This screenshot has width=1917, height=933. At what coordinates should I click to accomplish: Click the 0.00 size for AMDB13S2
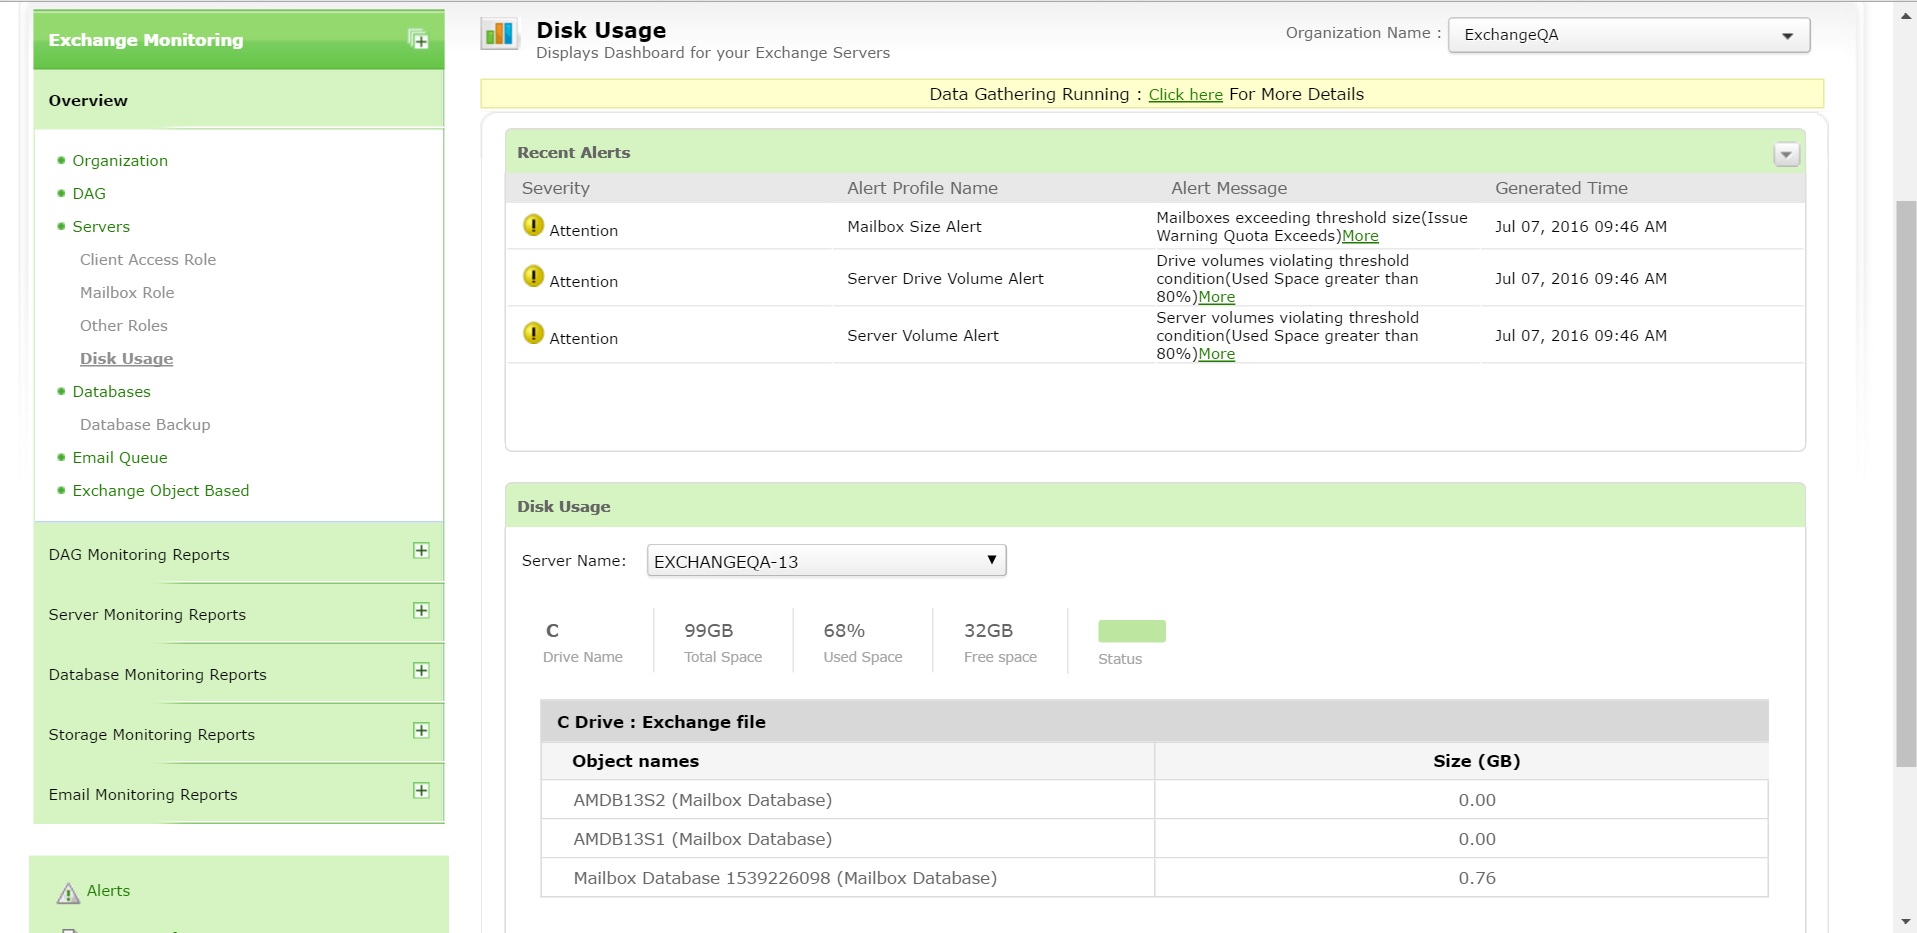(x=1477, y=800)
